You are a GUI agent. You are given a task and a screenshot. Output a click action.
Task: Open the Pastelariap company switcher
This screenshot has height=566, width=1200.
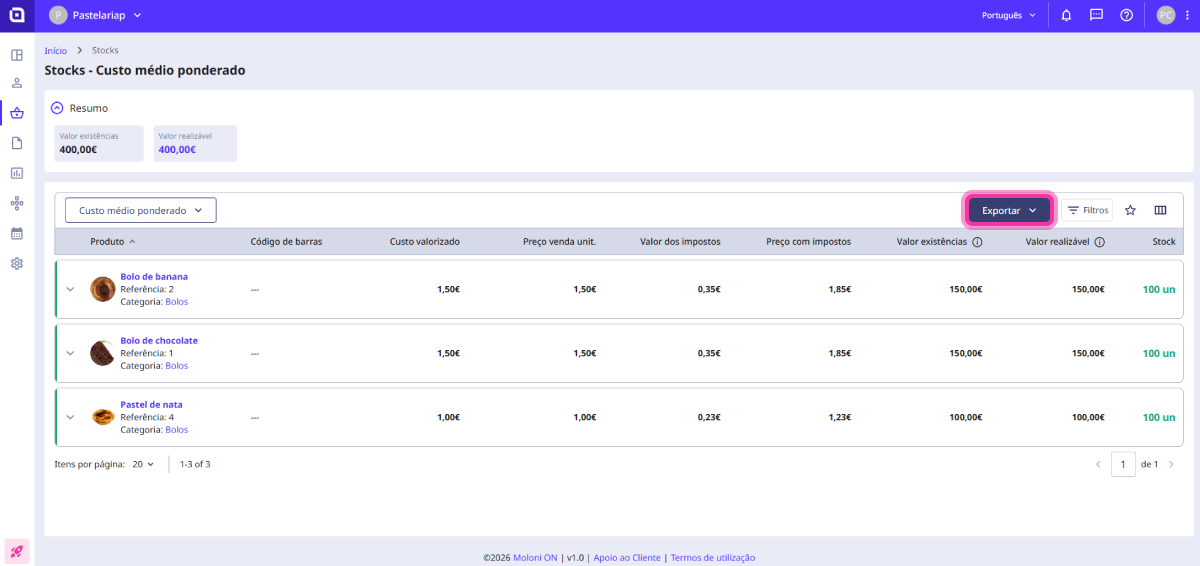click(x=96, y=15)
